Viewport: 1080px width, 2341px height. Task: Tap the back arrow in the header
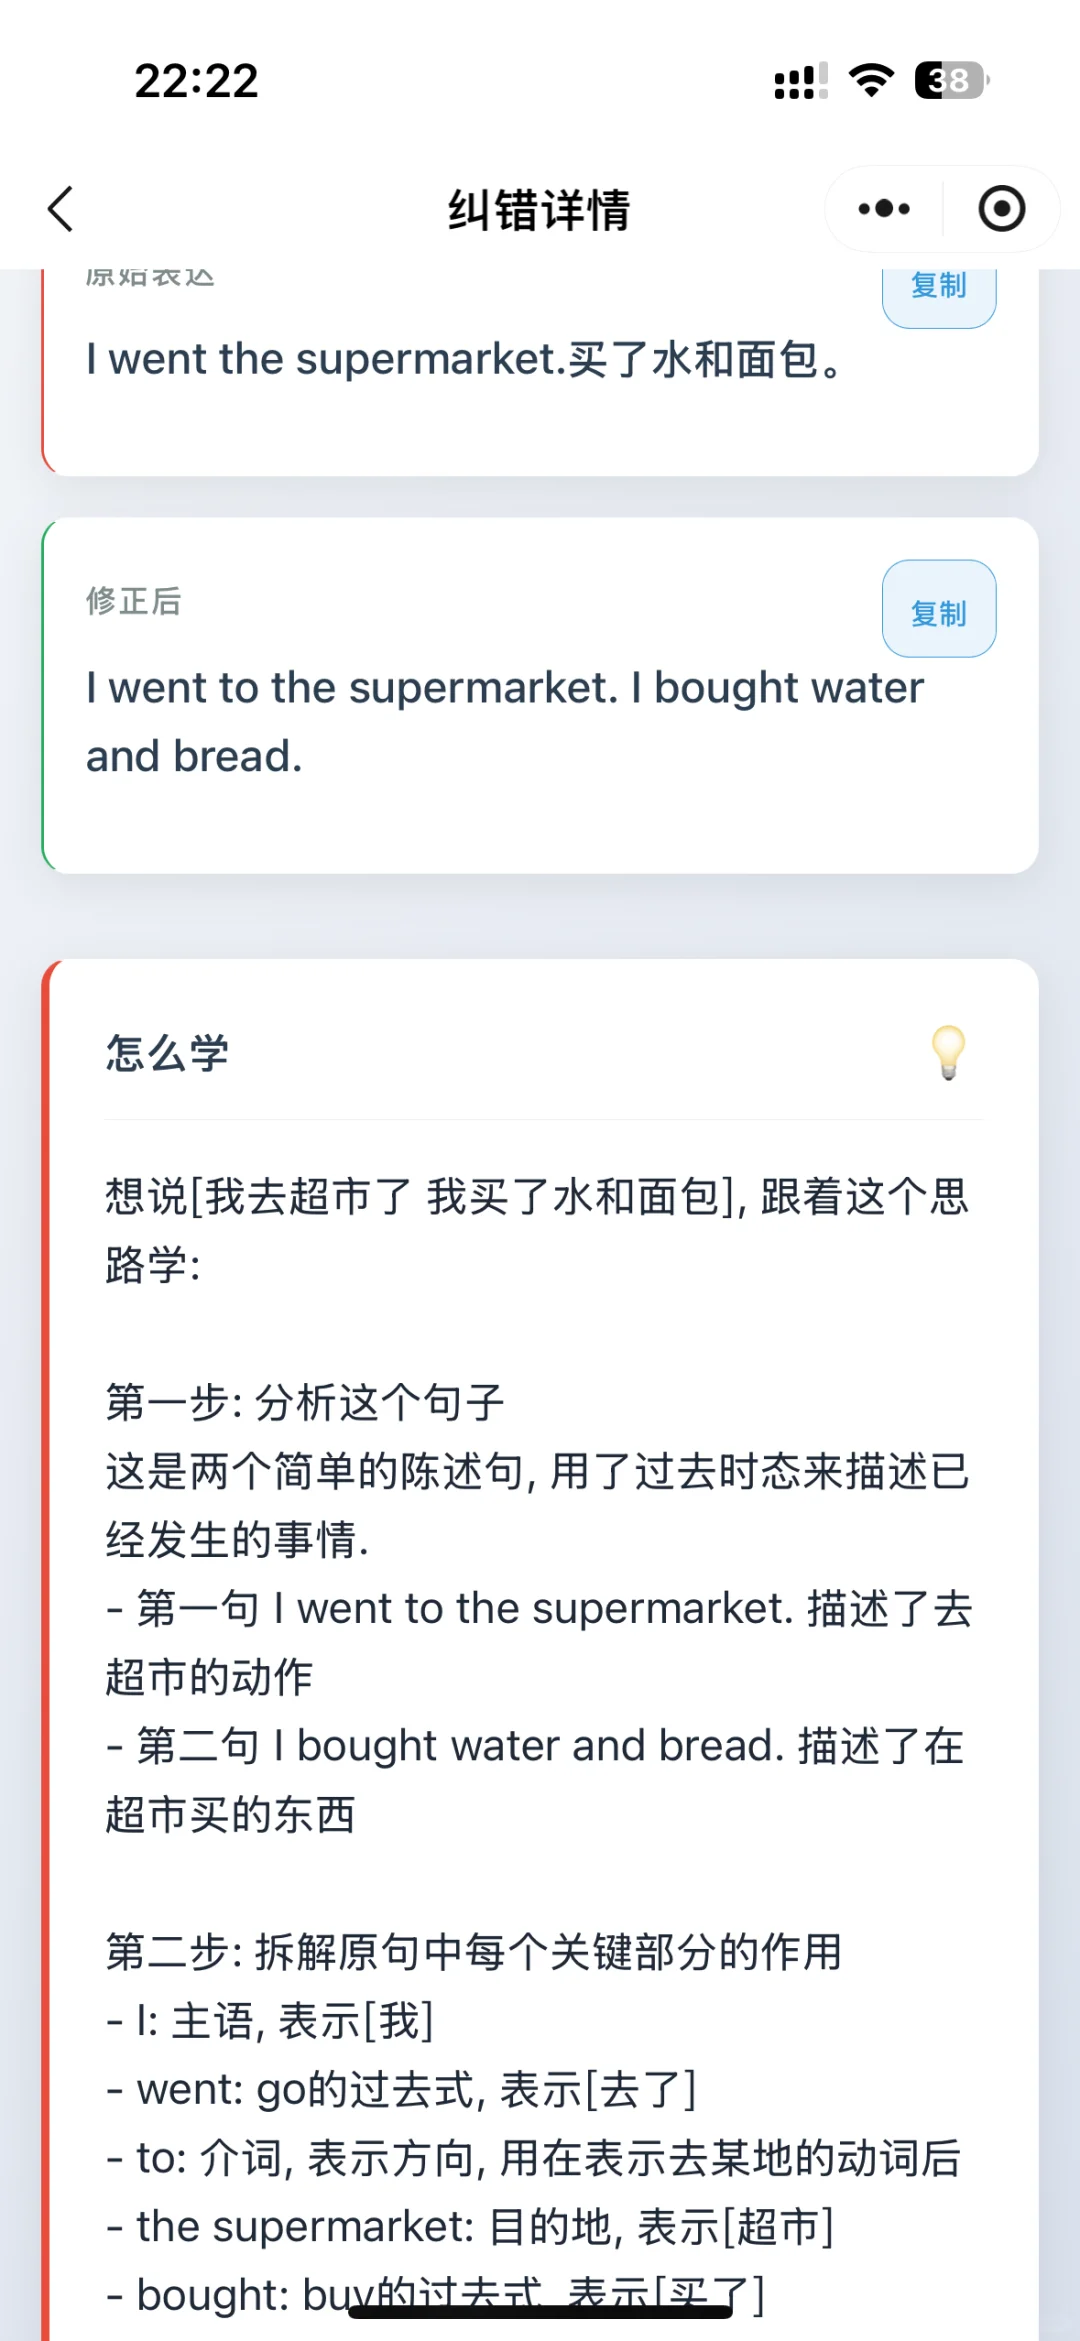[61, 209]
